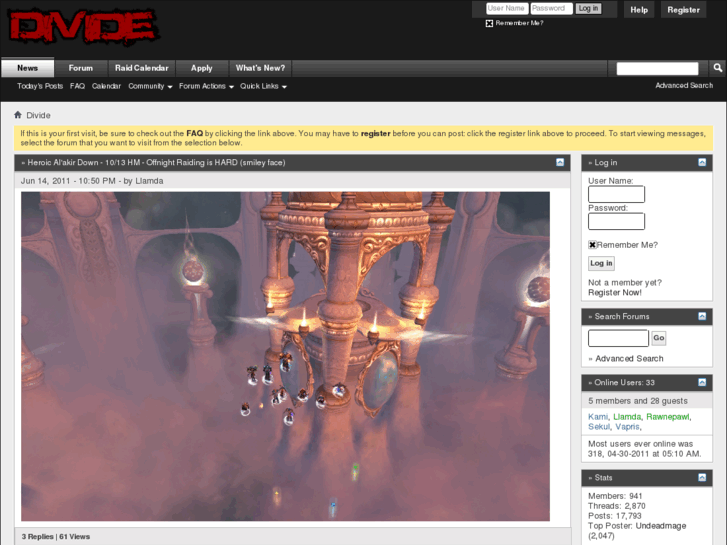Open online user Vapris's profile
727x545 pixels.
(627, 426)
